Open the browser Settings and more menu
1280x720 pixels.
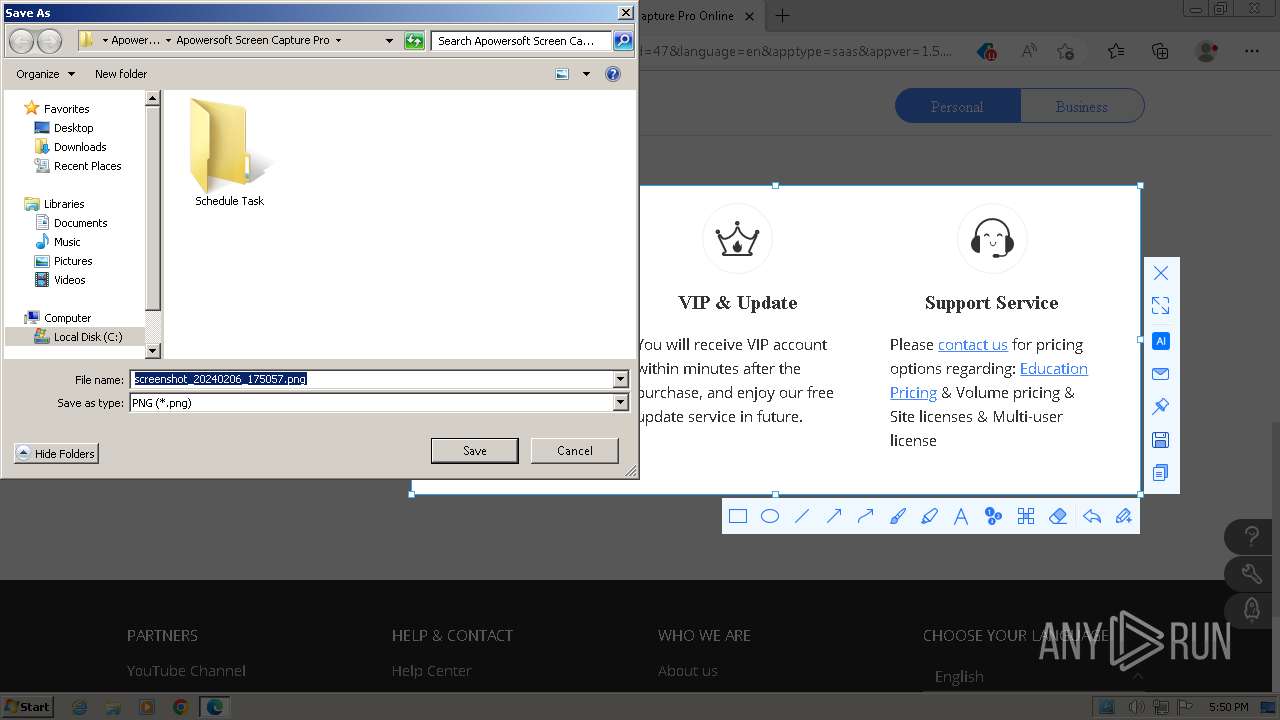tap(1252, 51)
